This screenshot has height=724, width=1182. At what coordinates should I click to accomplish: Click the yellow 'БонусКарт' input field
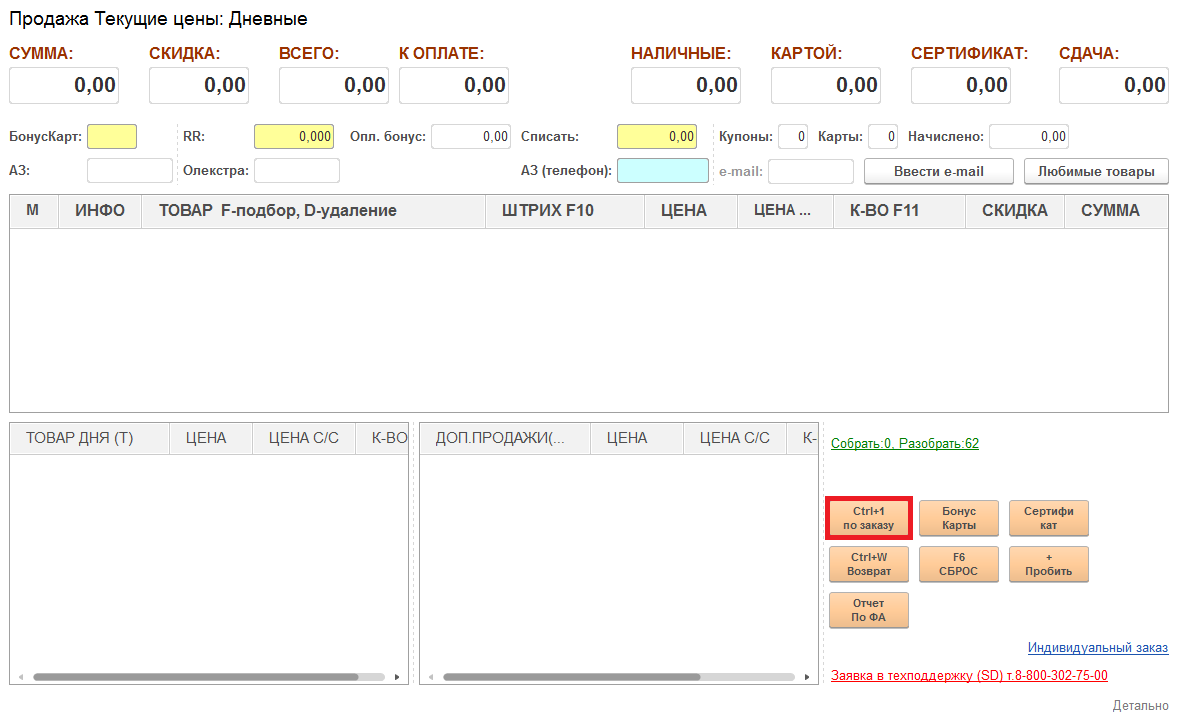(x=111, y=136)
